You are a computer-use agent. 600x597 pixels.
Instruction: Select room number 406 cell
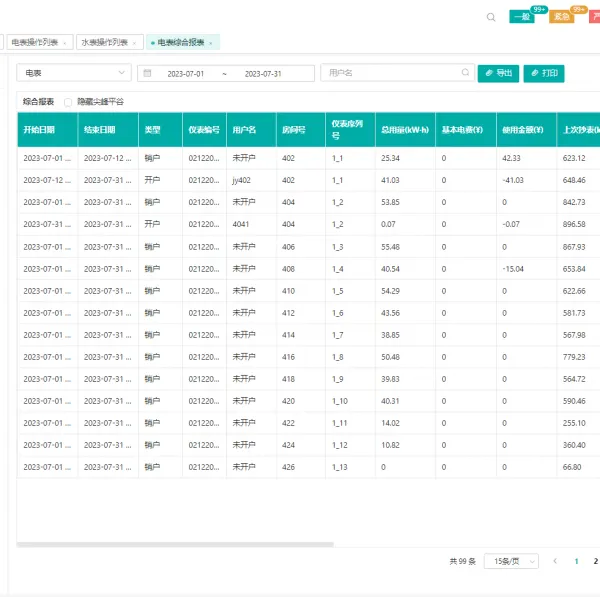click(288, 247)
